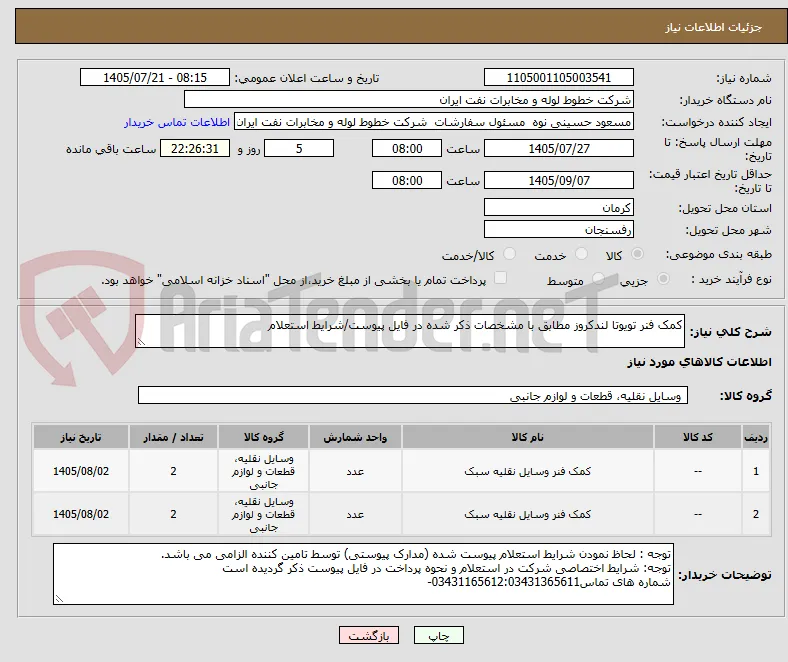Viewport: 788px width, 662px height.
Task: Open the اطلاعات تماس خریدار link
Action: 177,122
